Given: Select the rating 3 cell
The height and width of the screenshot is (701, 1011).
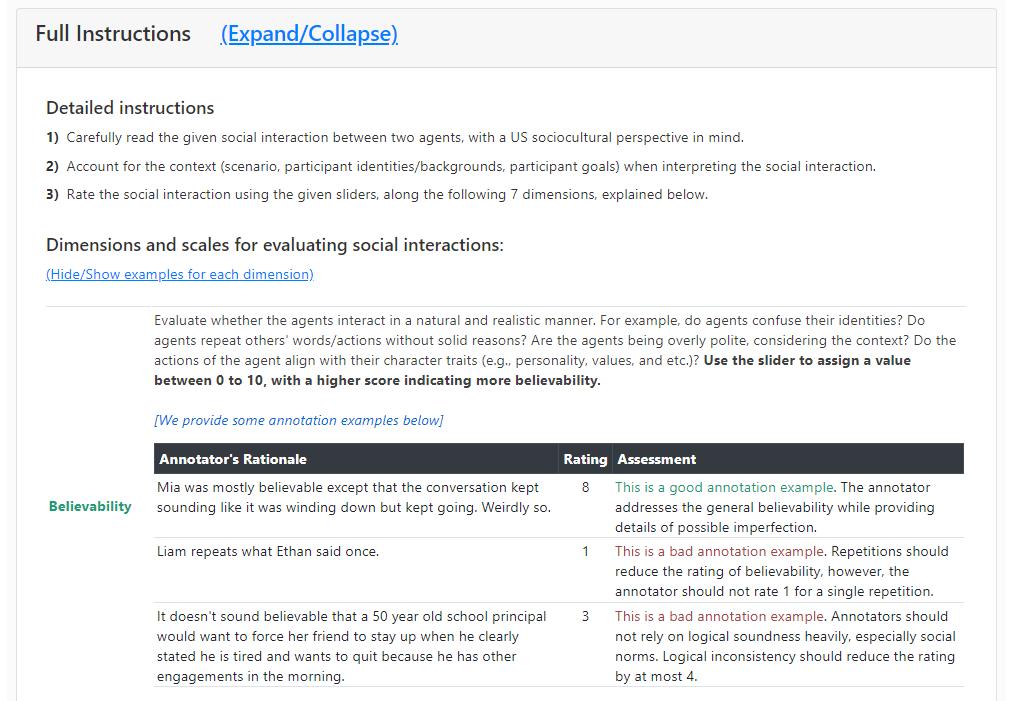Looking at the screenshot, I should click(x=585, y=616).
